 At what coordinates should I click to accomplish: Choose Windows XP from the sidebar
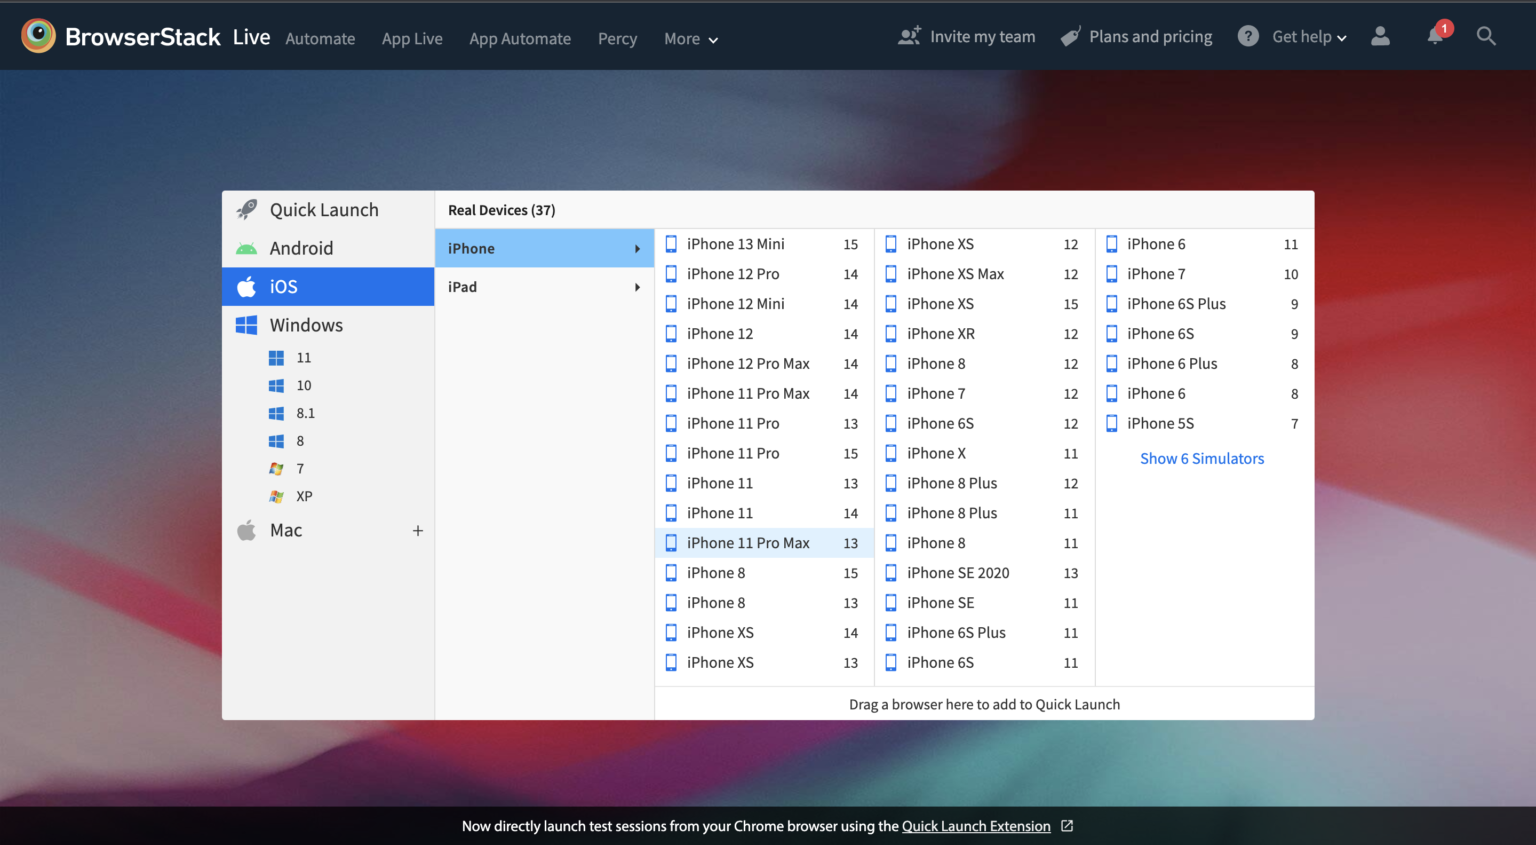pos(303,496)
